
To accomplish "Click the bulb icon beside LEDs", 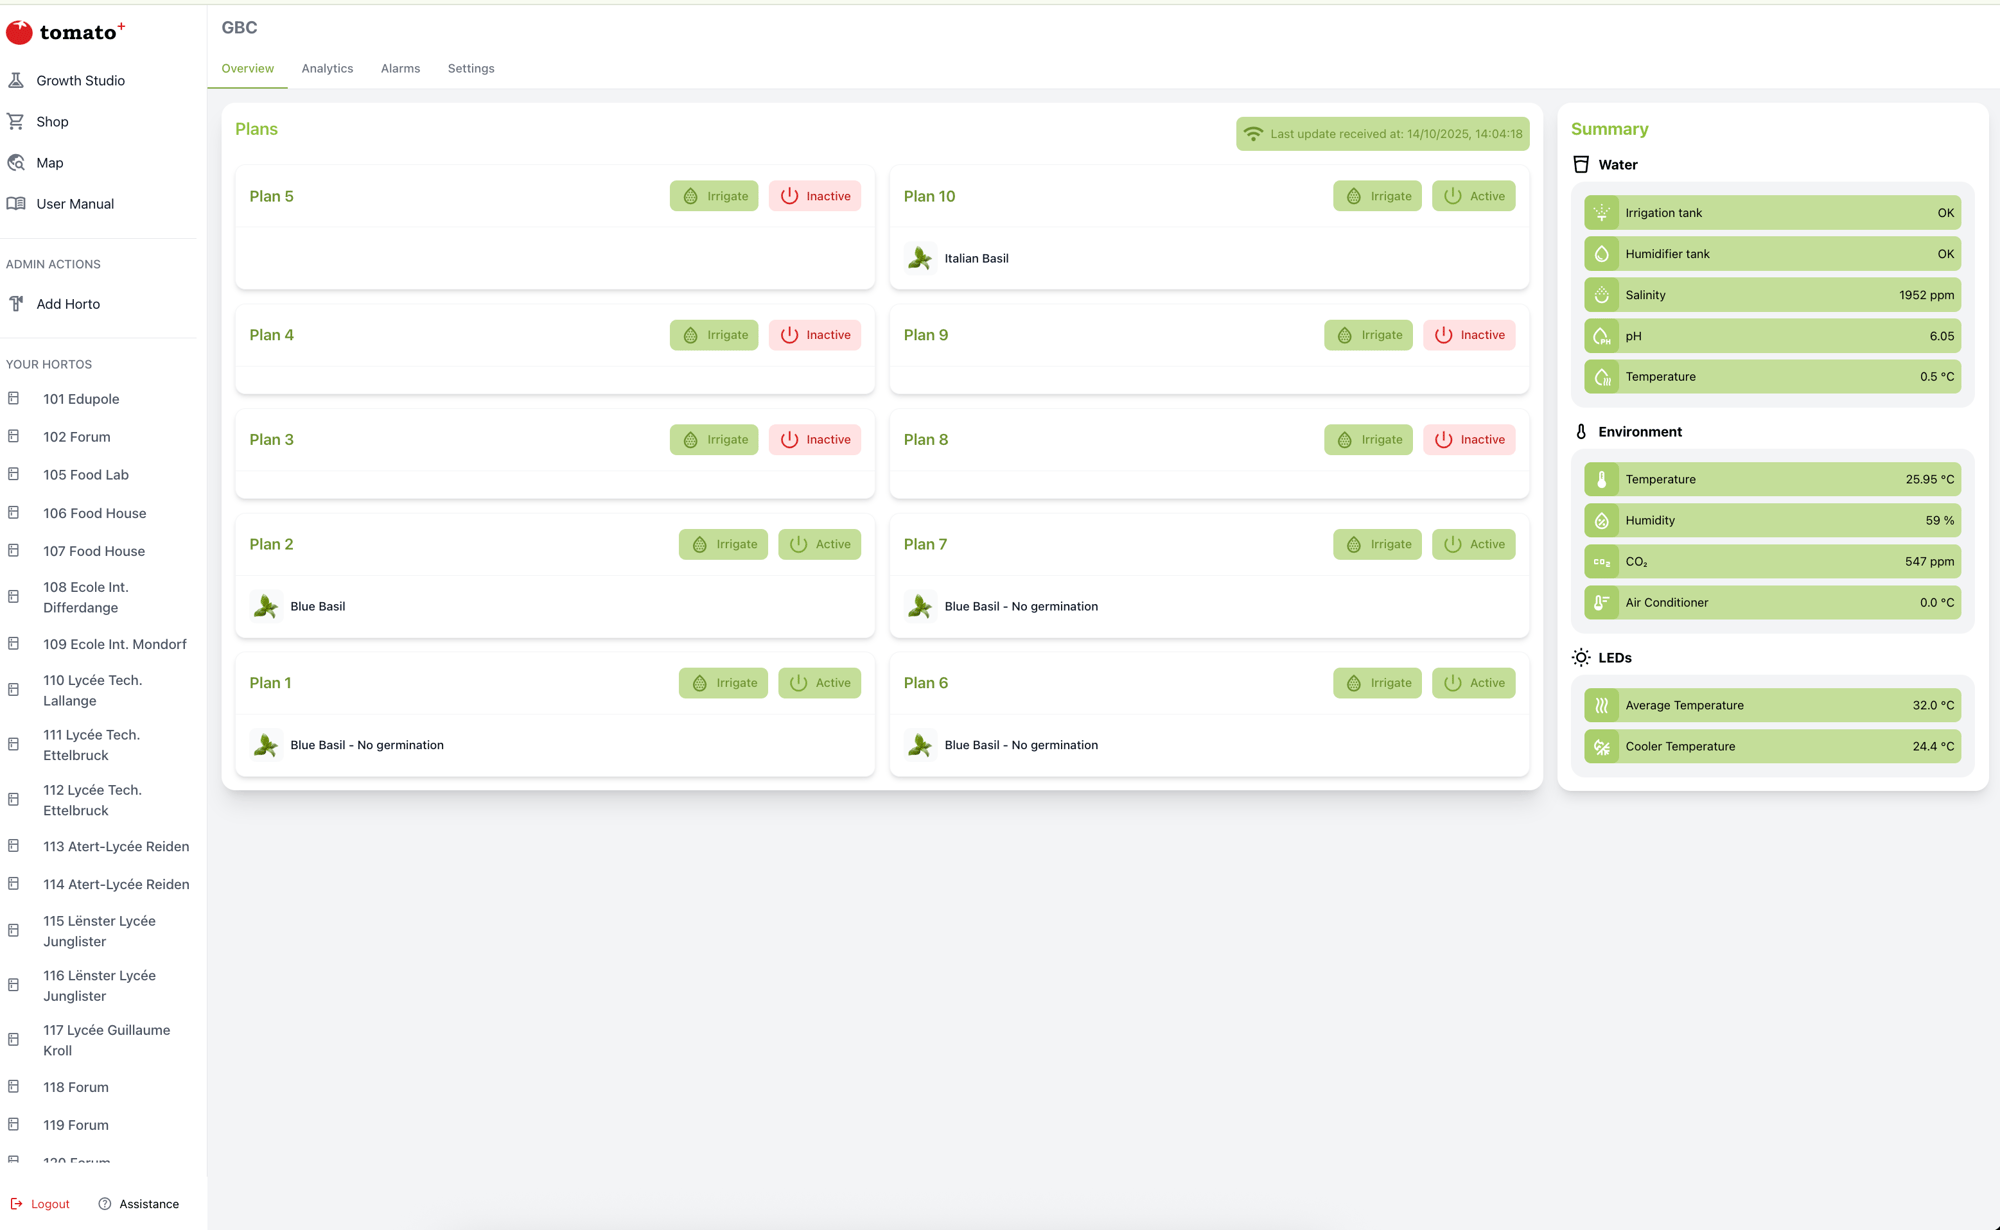I will (x=1580, y=657).
